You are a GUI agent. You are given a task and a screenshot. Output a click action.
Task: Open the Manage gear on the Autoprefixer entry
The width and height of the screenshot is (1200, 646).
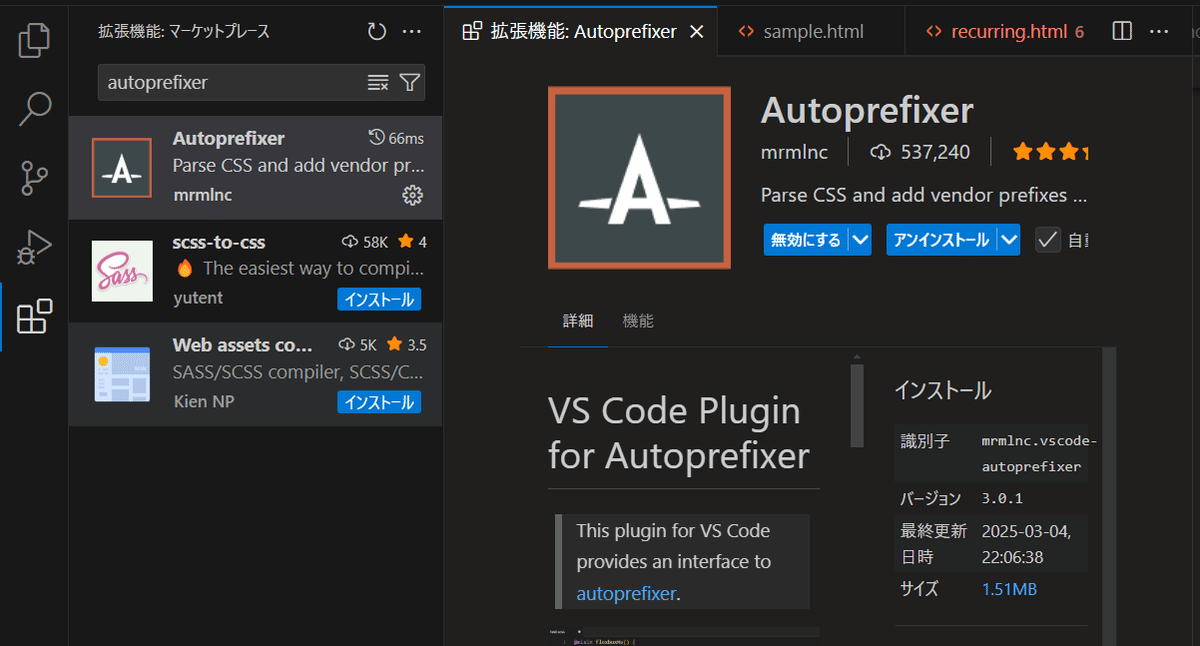(413, 196)
